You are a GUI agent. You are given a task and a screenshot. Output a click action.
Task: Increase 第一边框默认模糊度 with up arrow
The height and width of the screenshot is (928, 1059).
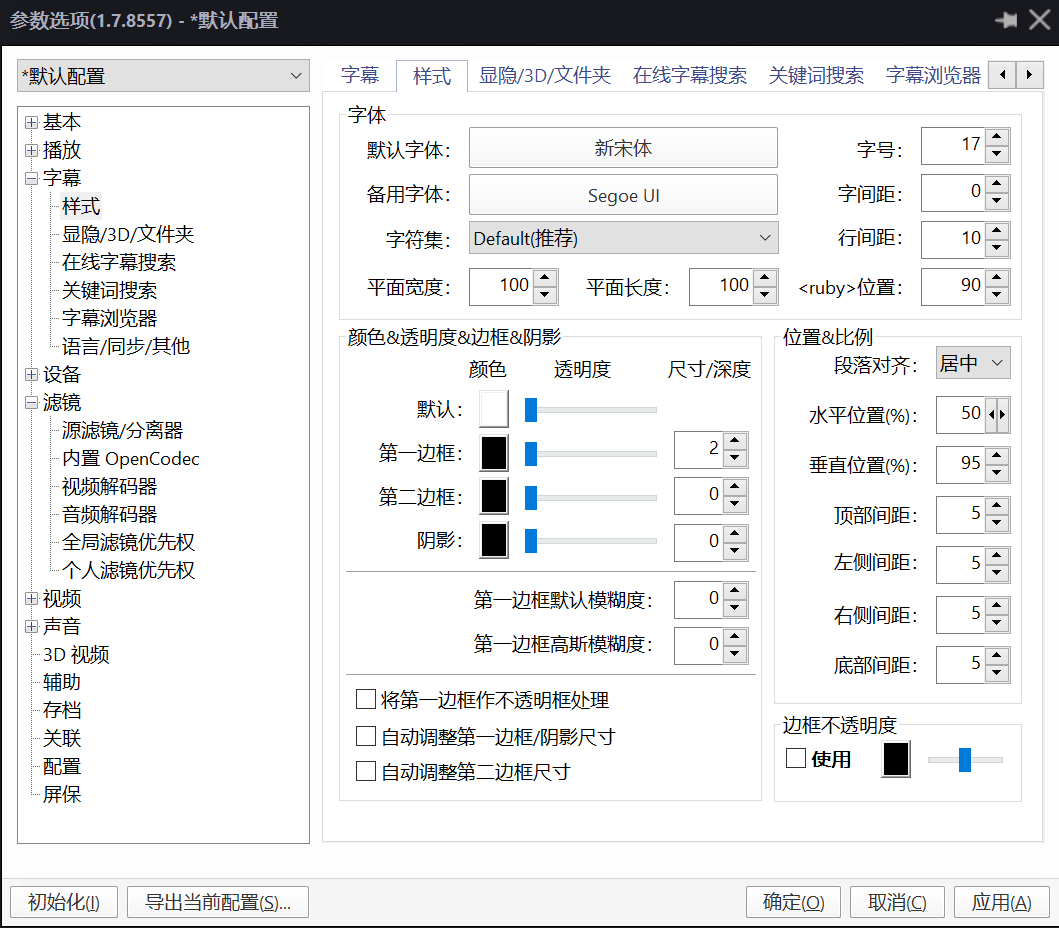tap(735, 591)
